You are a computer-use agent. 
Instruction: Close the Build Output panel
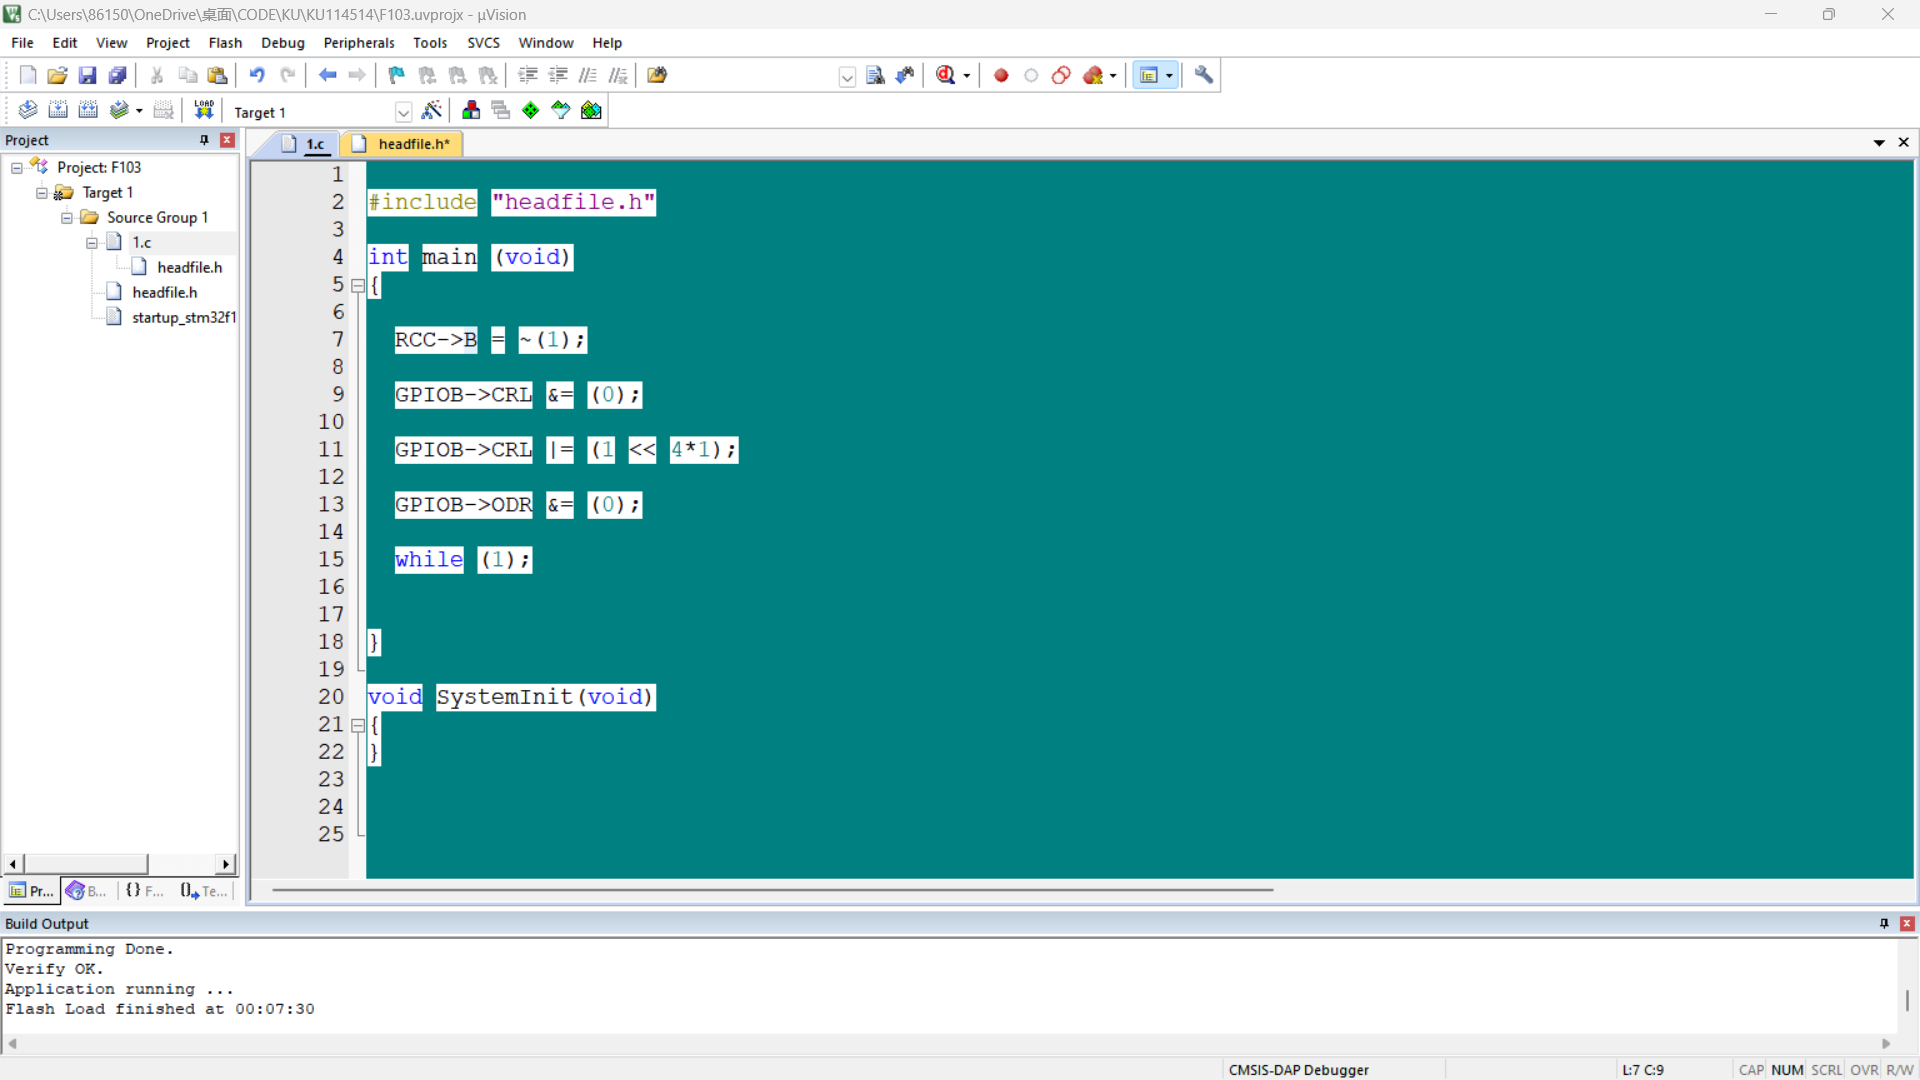pyautogui.click(x=1907, y=924)
